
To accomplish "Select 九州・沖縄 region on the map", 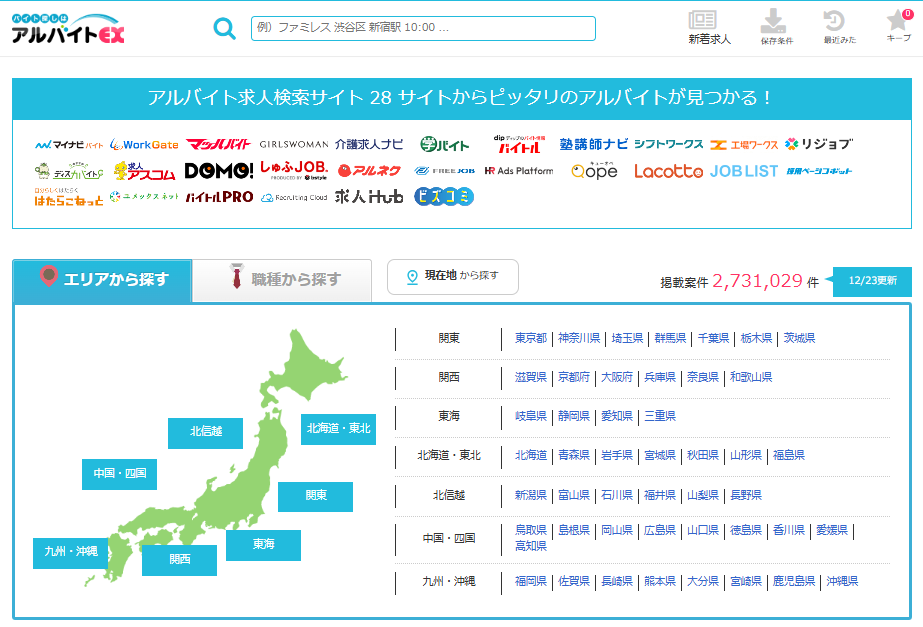I will click(71, 552).
